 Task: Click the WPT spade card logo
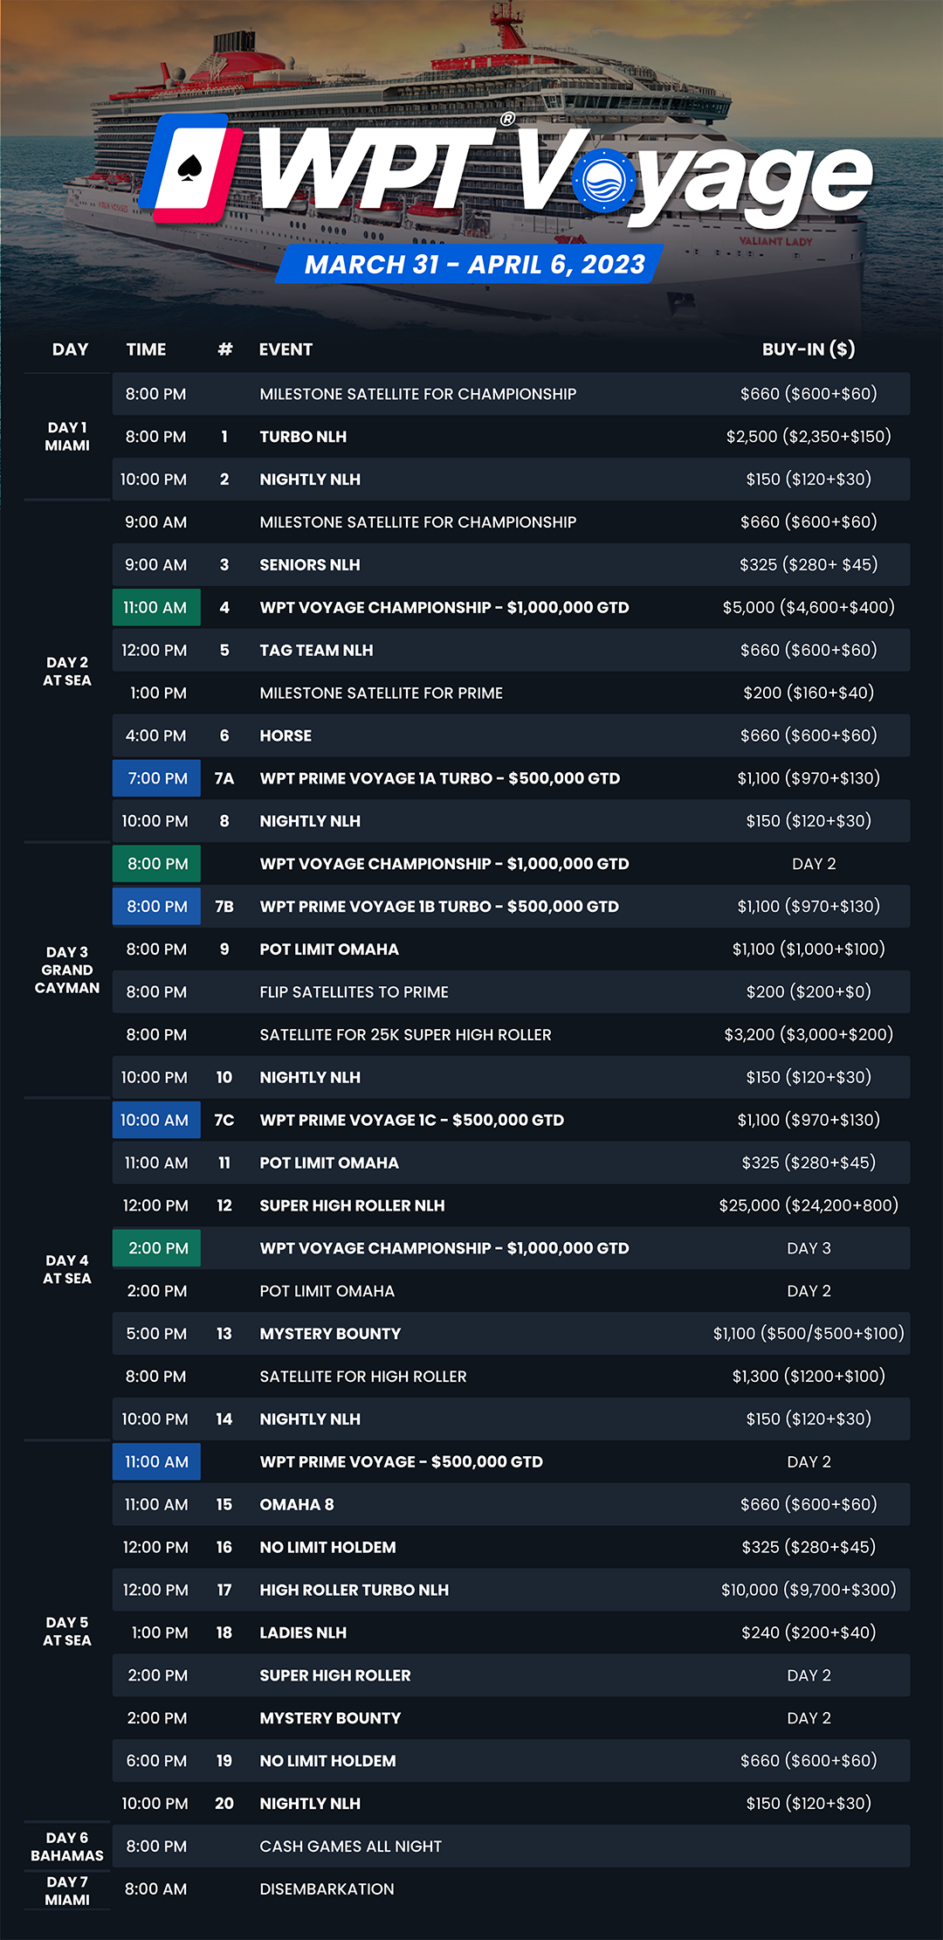(190, 168)
